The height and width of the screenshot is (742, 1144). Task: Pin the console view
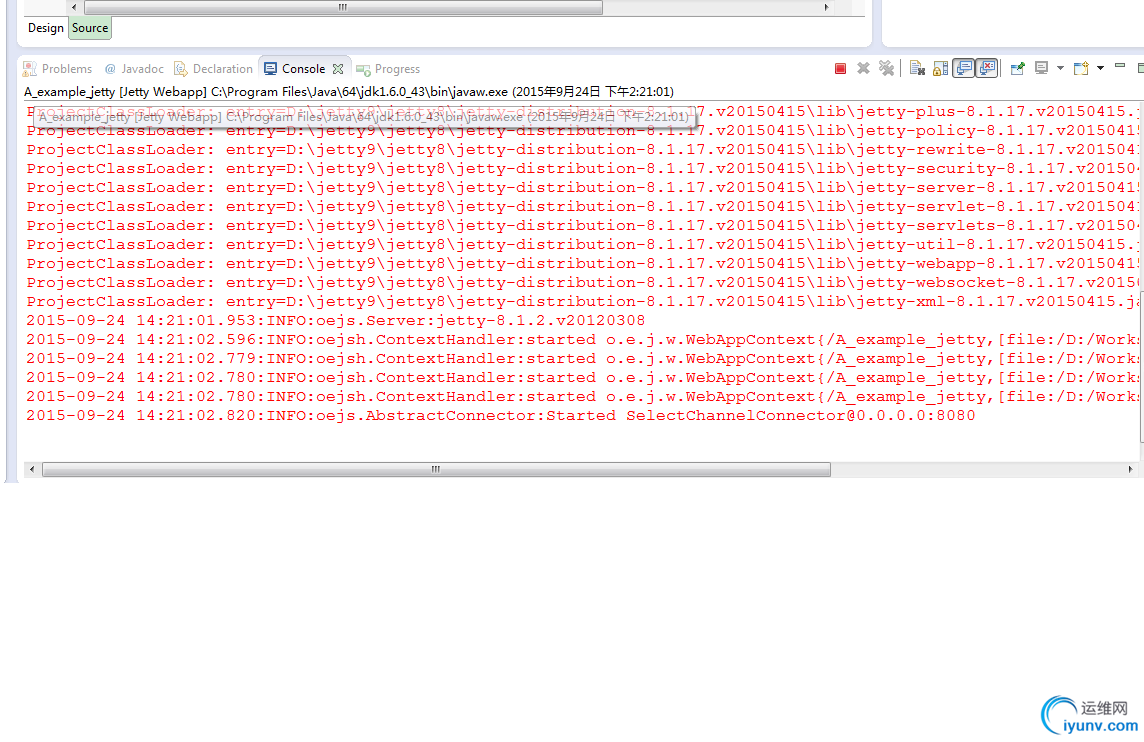(x=1017, y=69)
